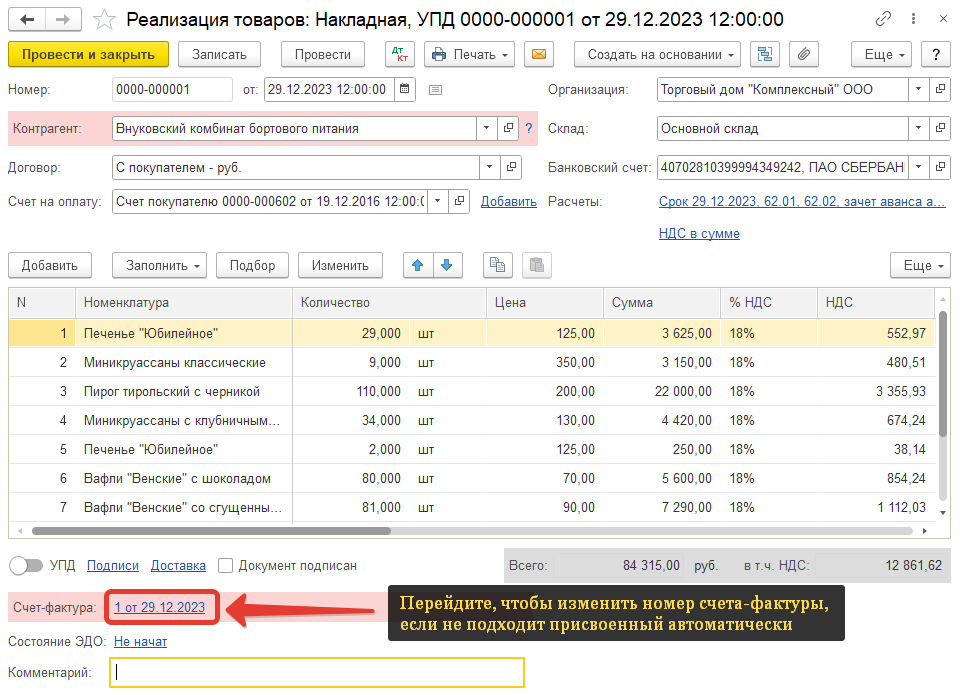Click Сумма cell 3 150,00
The width and height of the screenshot is (965, 695).
(x=662, y=363)
